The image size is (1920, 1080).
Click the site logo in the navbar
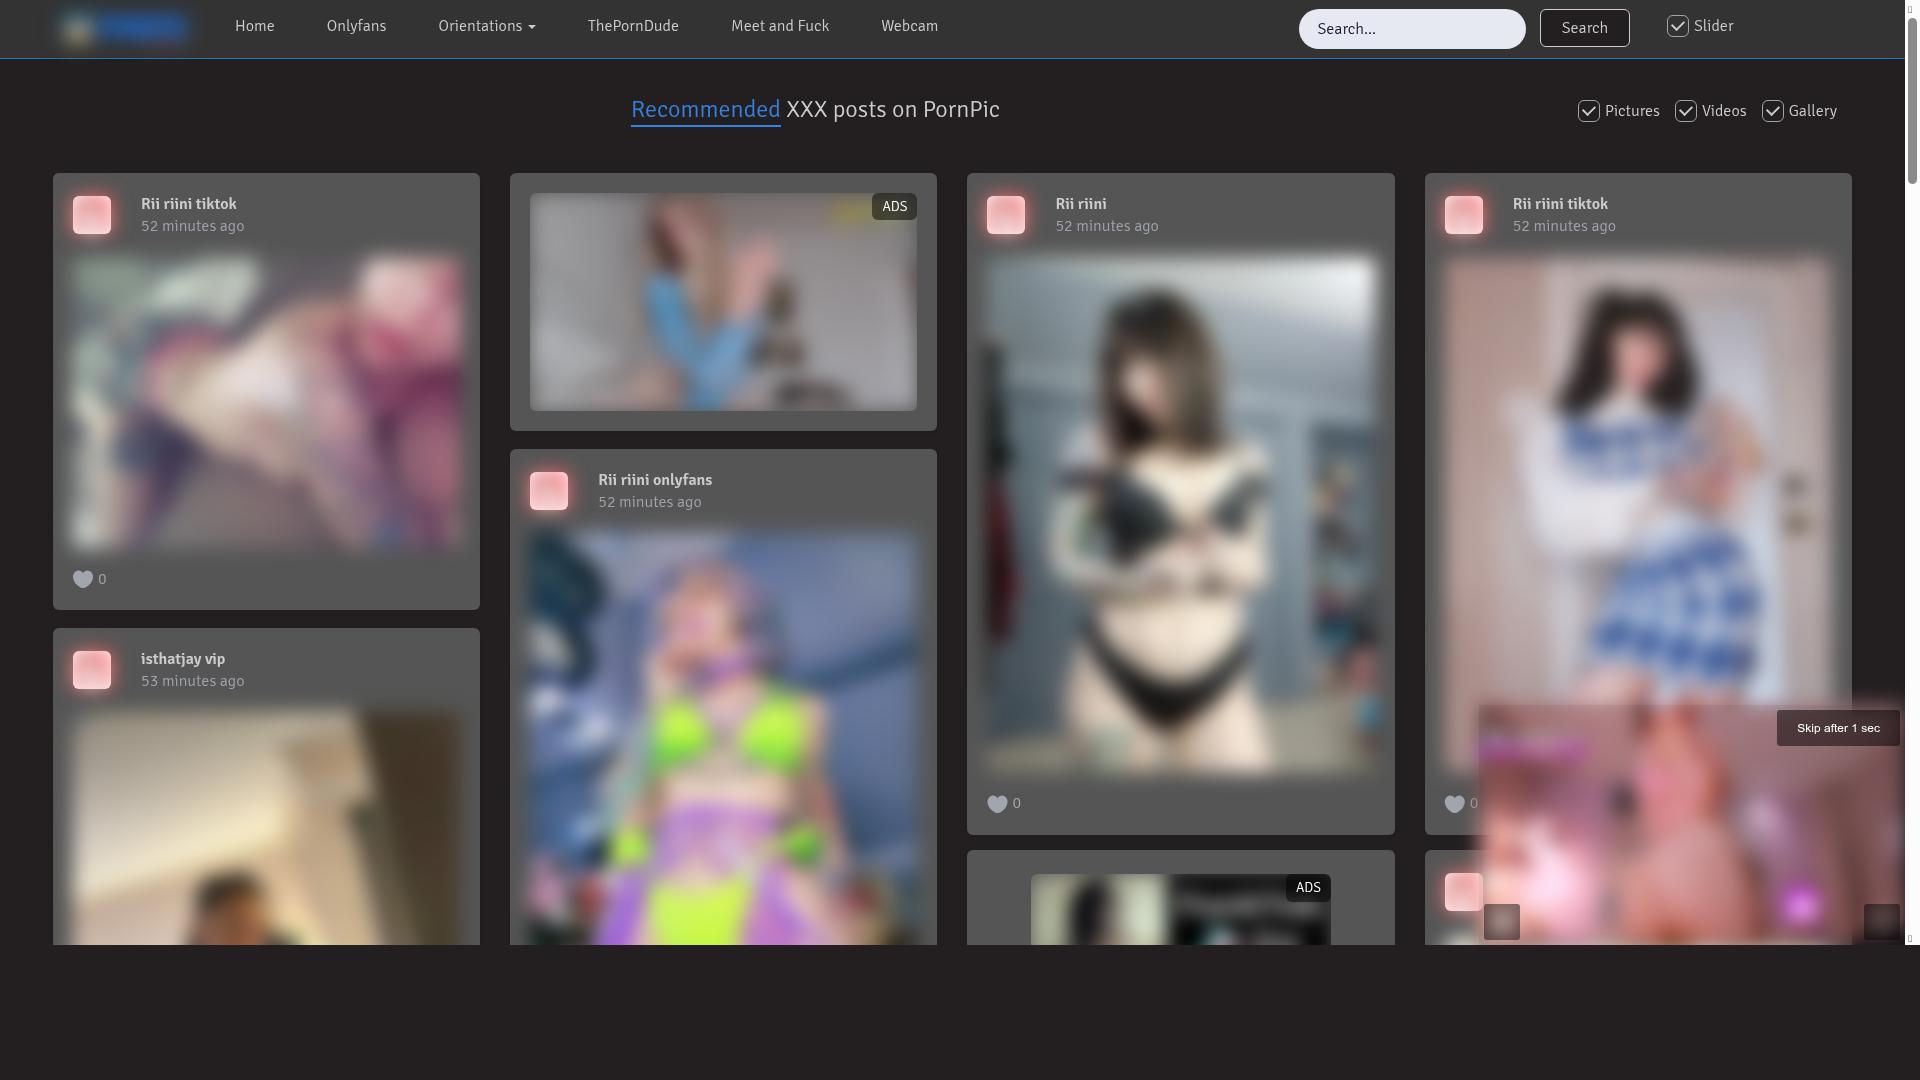(125, 28)
